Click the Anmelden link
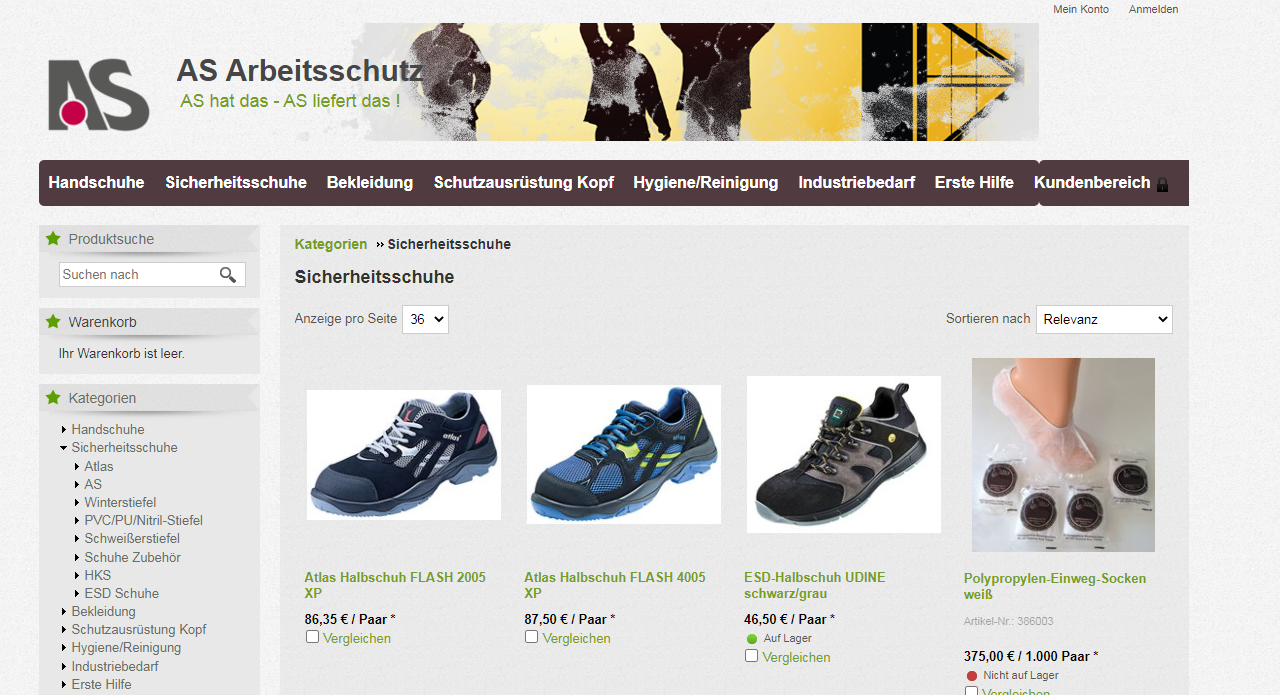The image size is (1280, 695). [x=1153, y=9]
